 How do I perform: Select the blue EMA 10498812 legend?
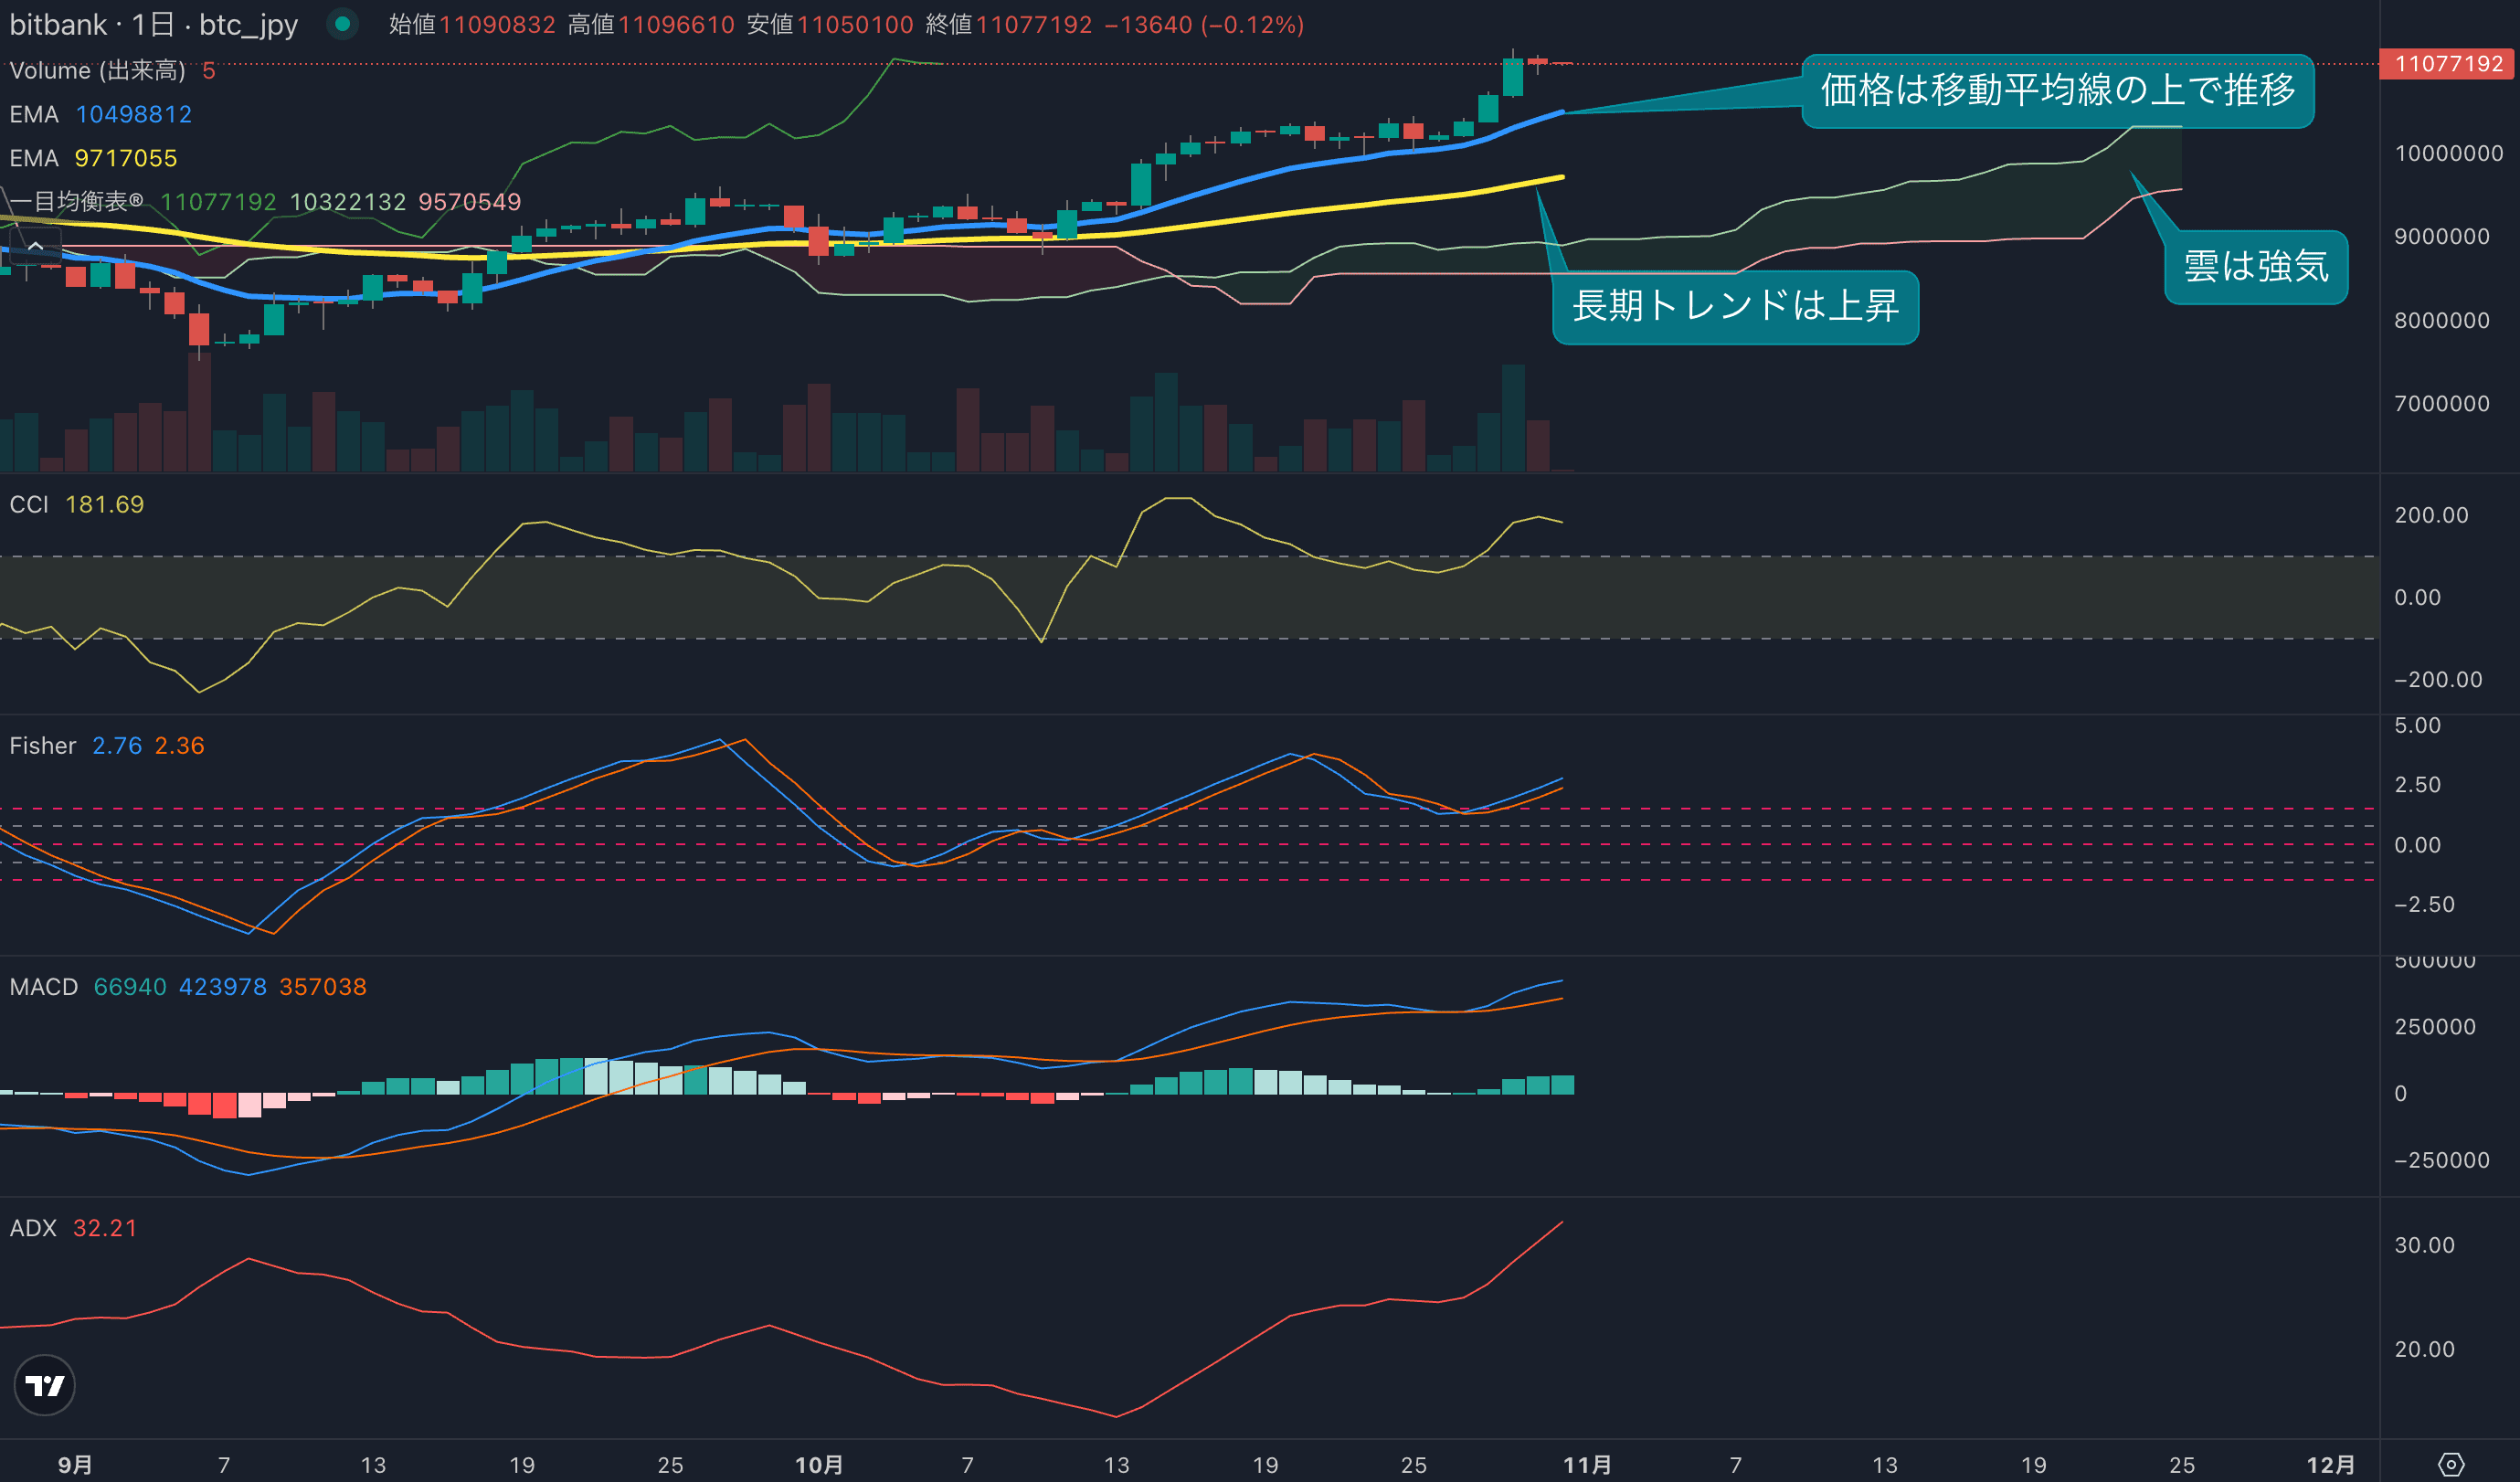pos(100,114)
